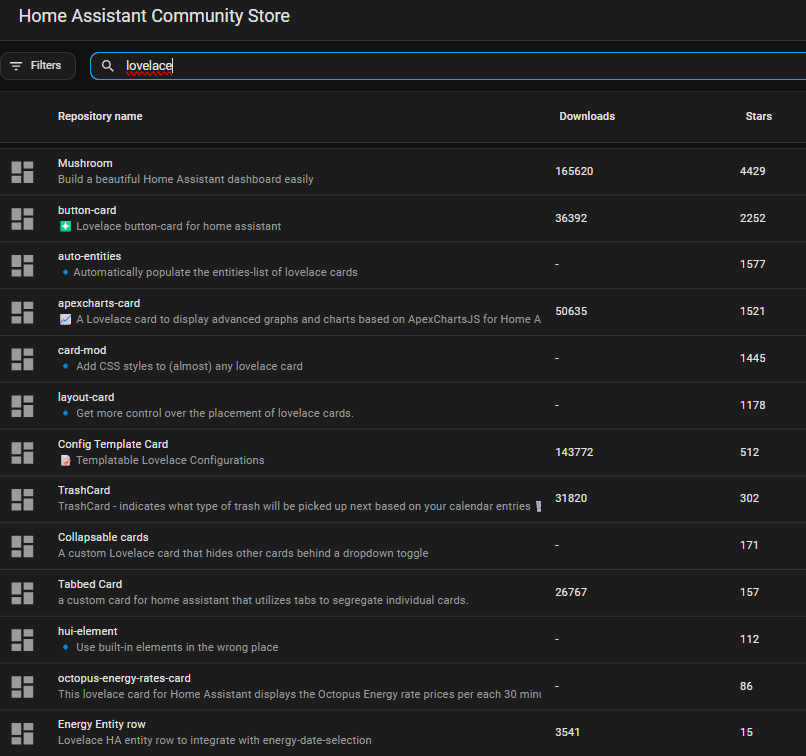Viewport: 806px width, 756px height.
Task: Open the Filters panel
Action: pyautogui.click(x=38, y=66)
